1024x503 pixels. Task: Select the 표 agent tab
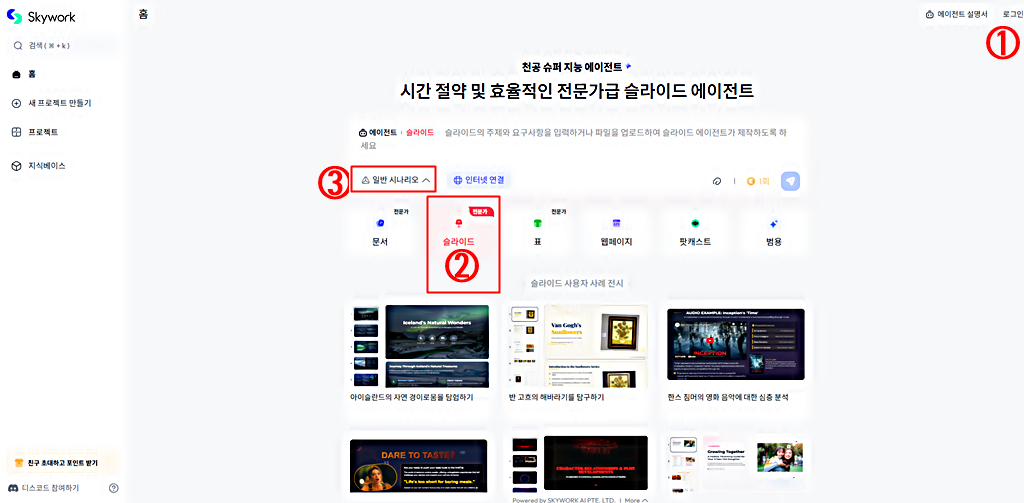pyautogui.click(x=537, y=232)
